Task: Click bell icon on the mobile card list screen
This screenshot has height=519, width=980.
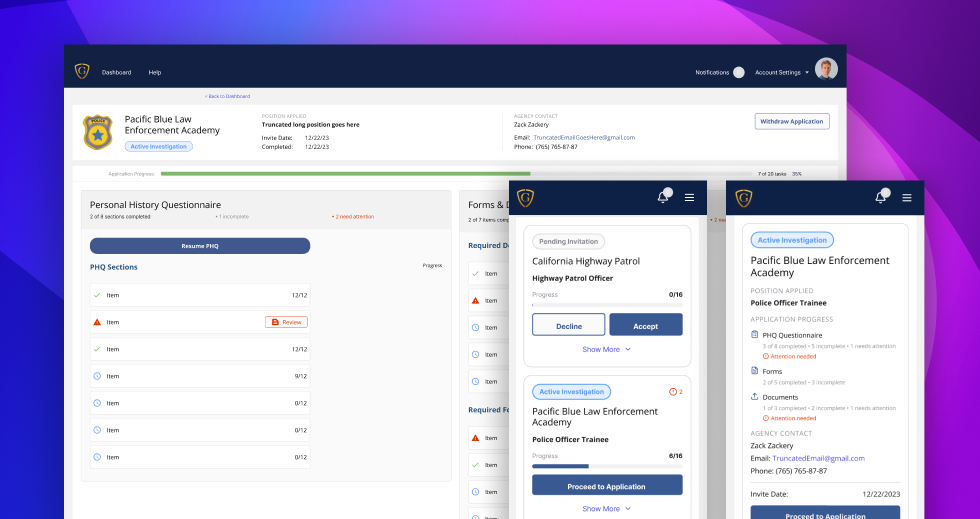Action: click(x=663, y=198)
